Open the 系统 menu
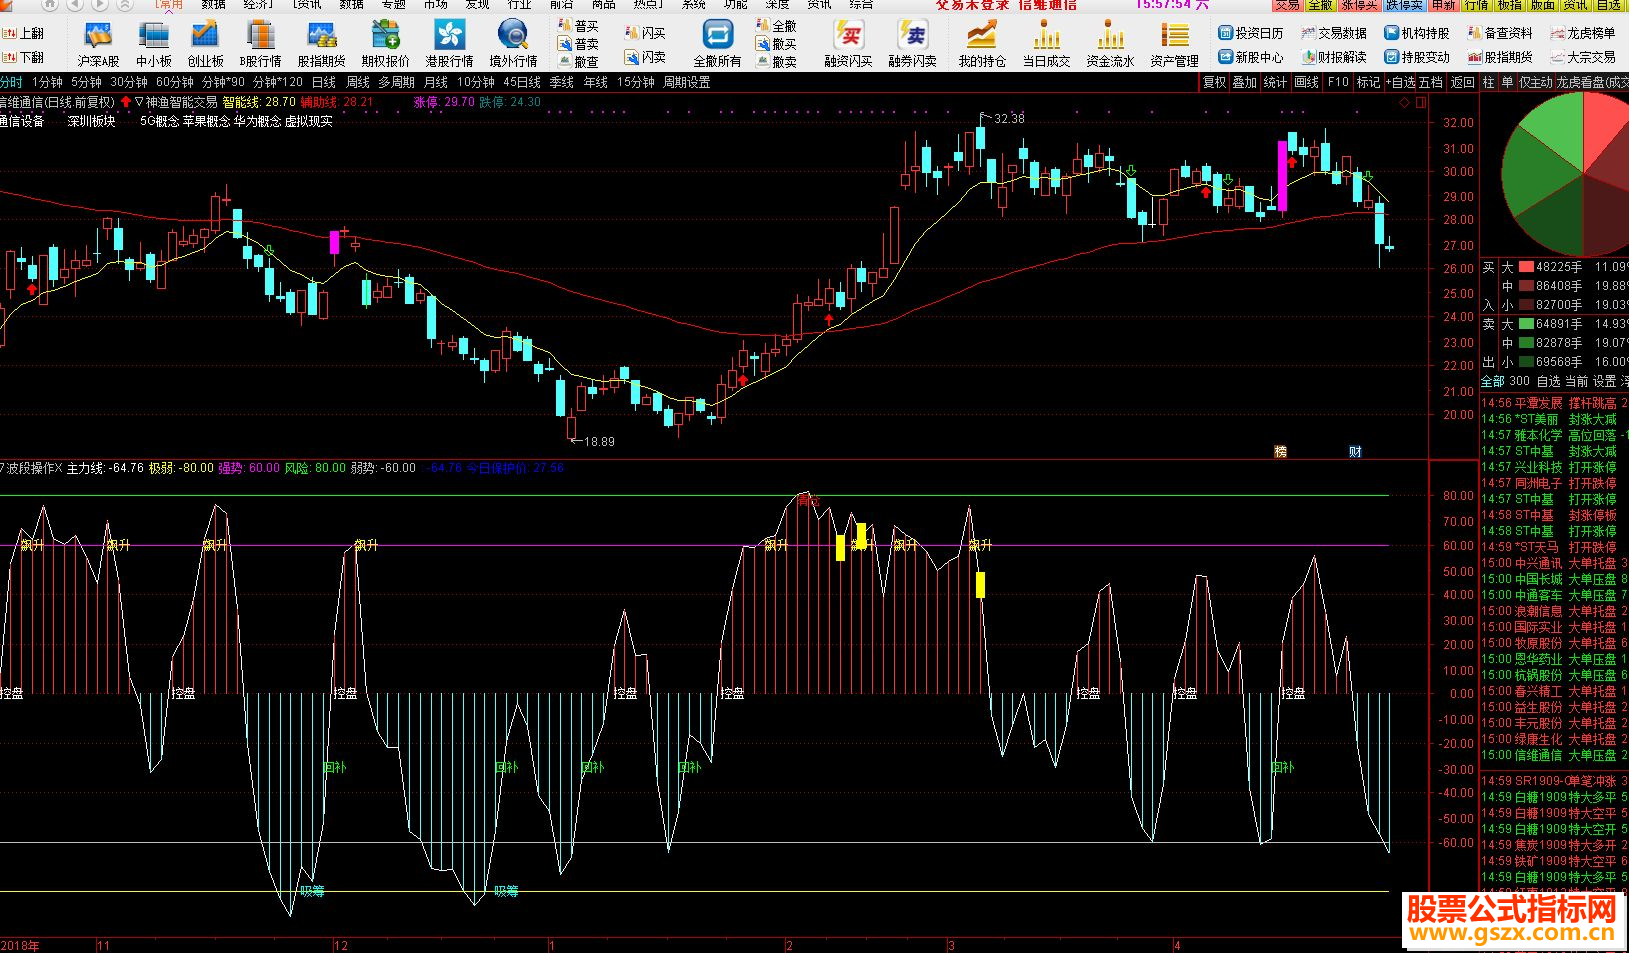1629x953 pixels. (x=694, y=5)
